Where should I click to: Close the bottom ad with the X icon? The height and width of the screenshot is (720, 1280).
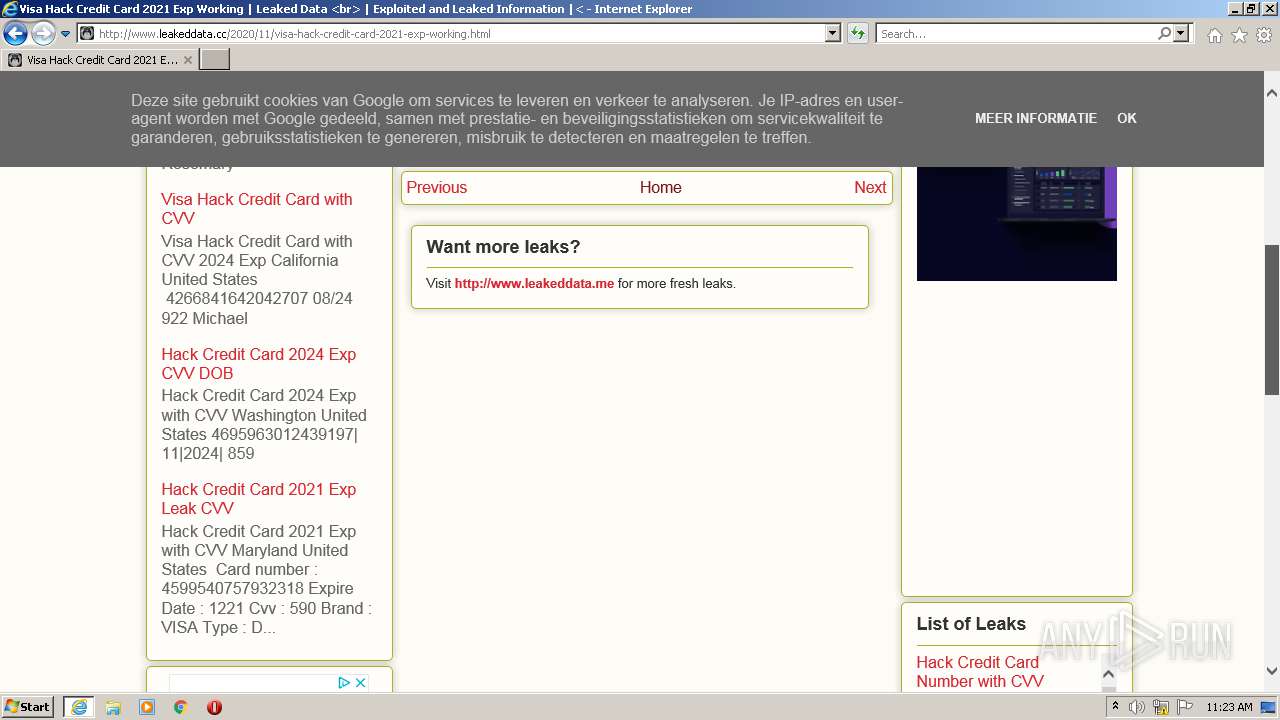361,682
